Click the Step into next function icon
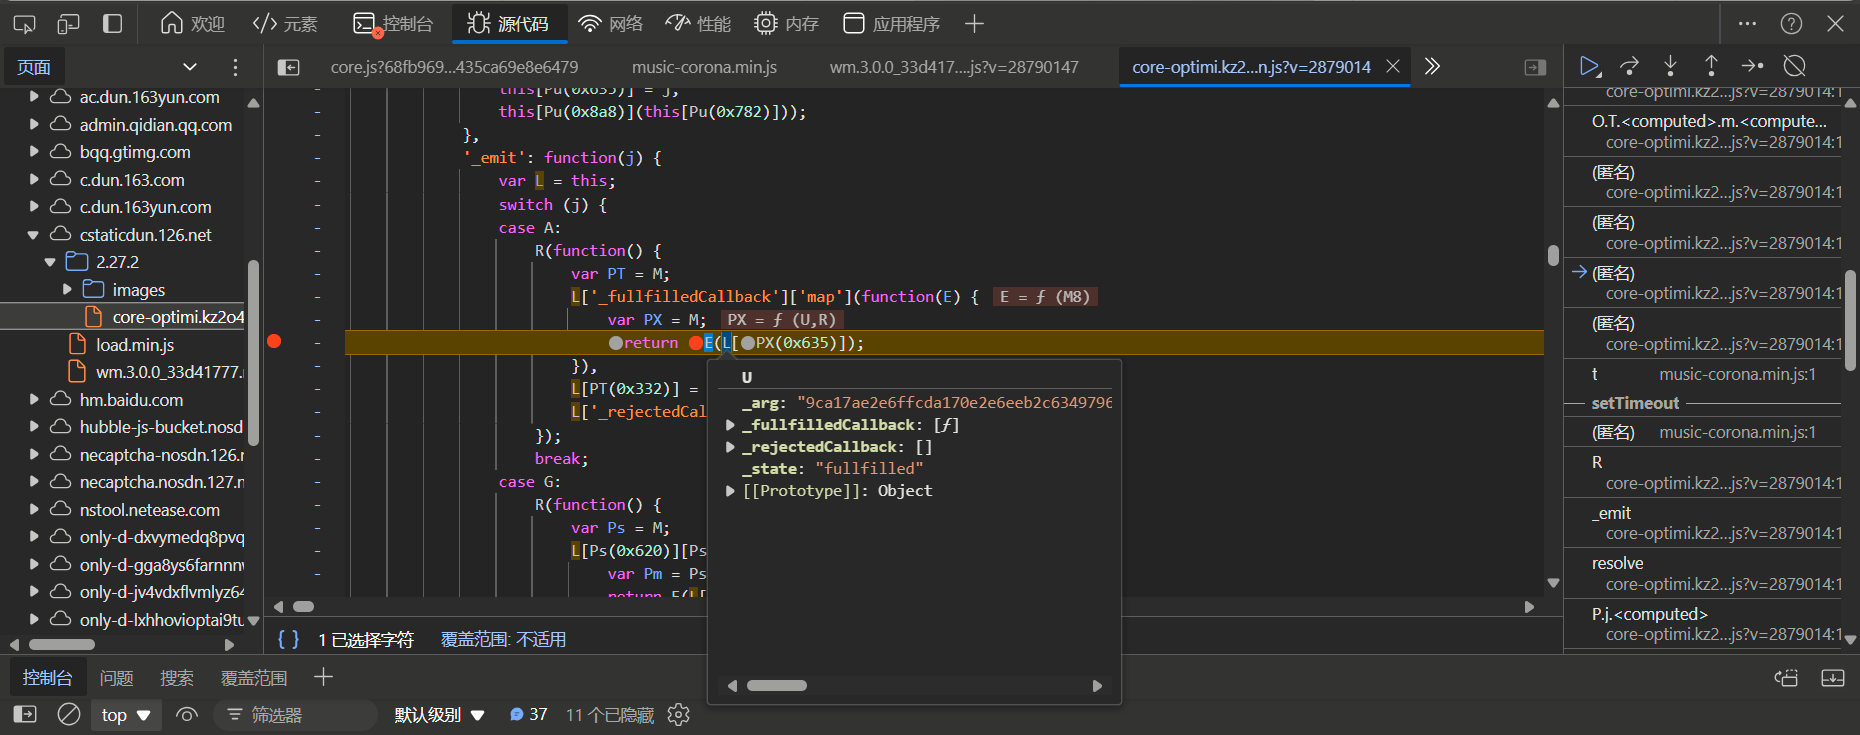The image size is (1860, 735). [1670, 66]
